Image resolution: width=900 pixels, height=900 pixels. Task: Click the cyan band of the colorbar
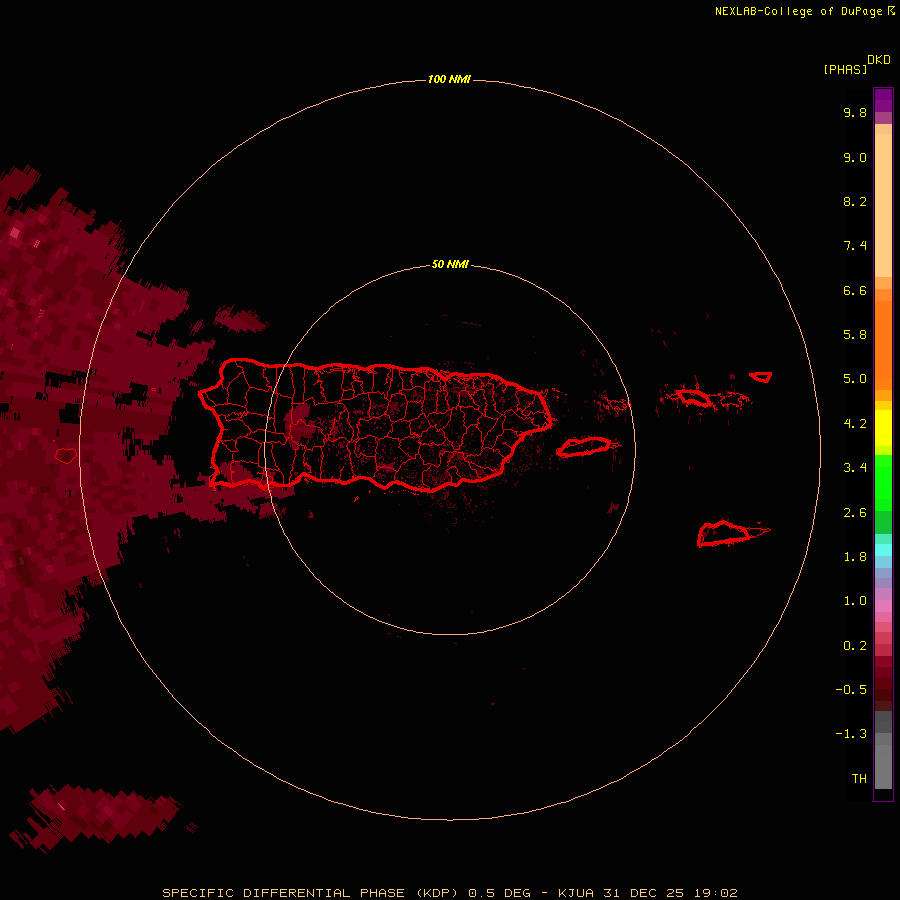click(x=883, y=550)
